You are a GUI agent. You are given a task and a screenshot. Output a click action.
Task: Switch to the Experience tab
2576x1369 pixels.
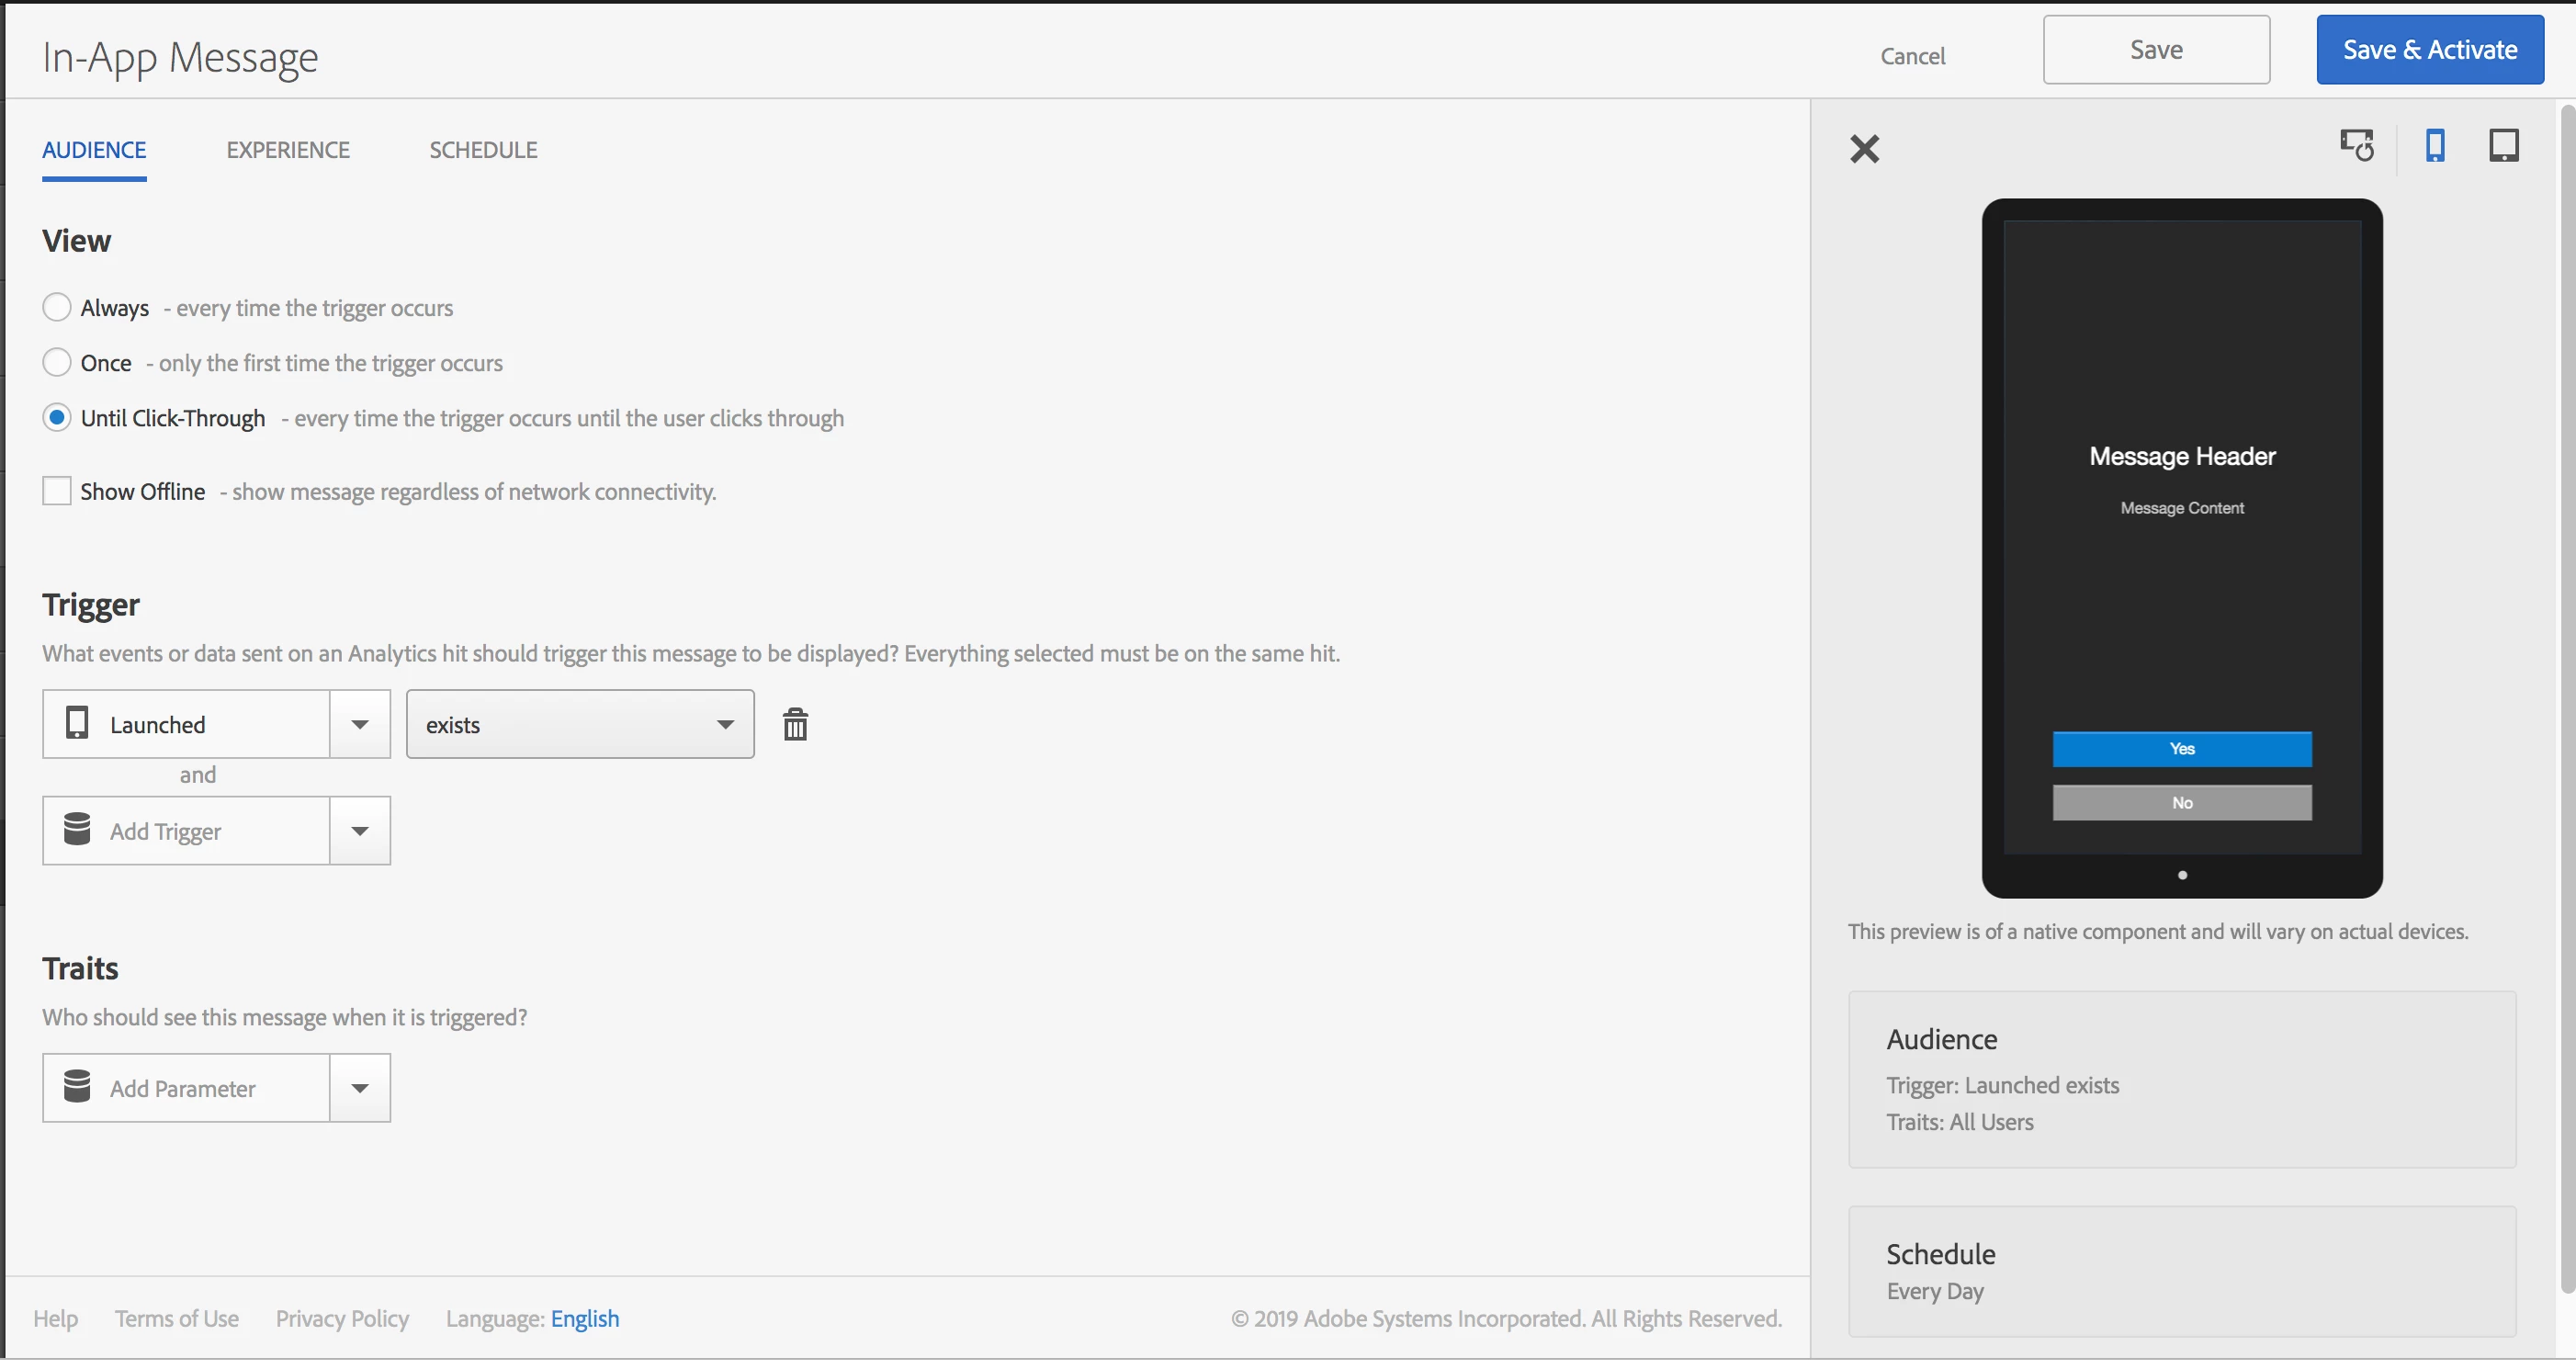[x=288, y=151]
